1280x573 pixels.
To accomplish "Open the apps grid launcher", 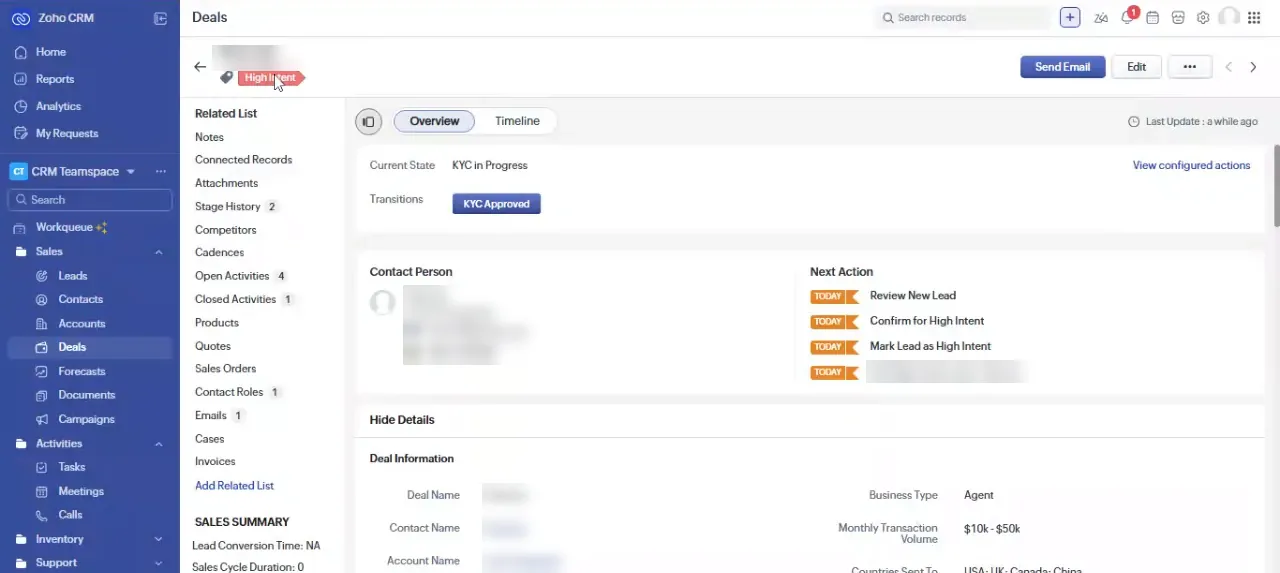I will click(x=1254, y=18).
